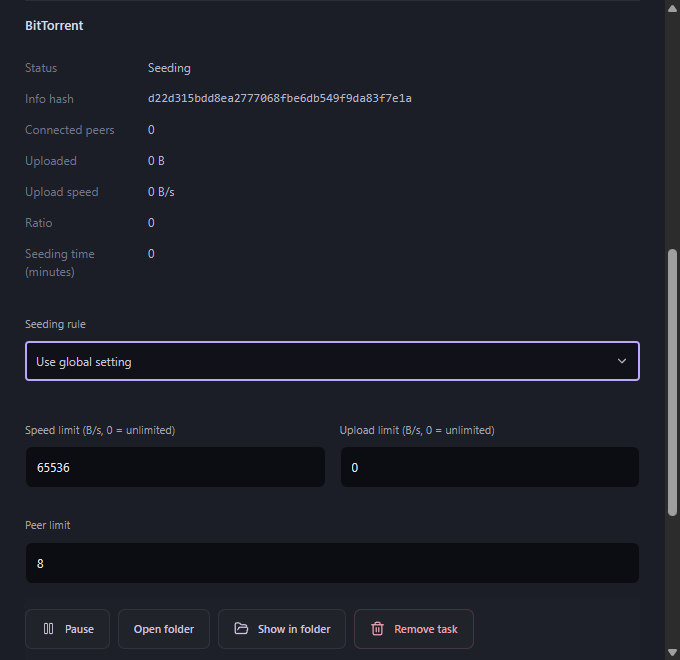The width and height of the screenshot is (680, 660).
Task: Click the trash icon in Remove task
Action: click(377, 629)
